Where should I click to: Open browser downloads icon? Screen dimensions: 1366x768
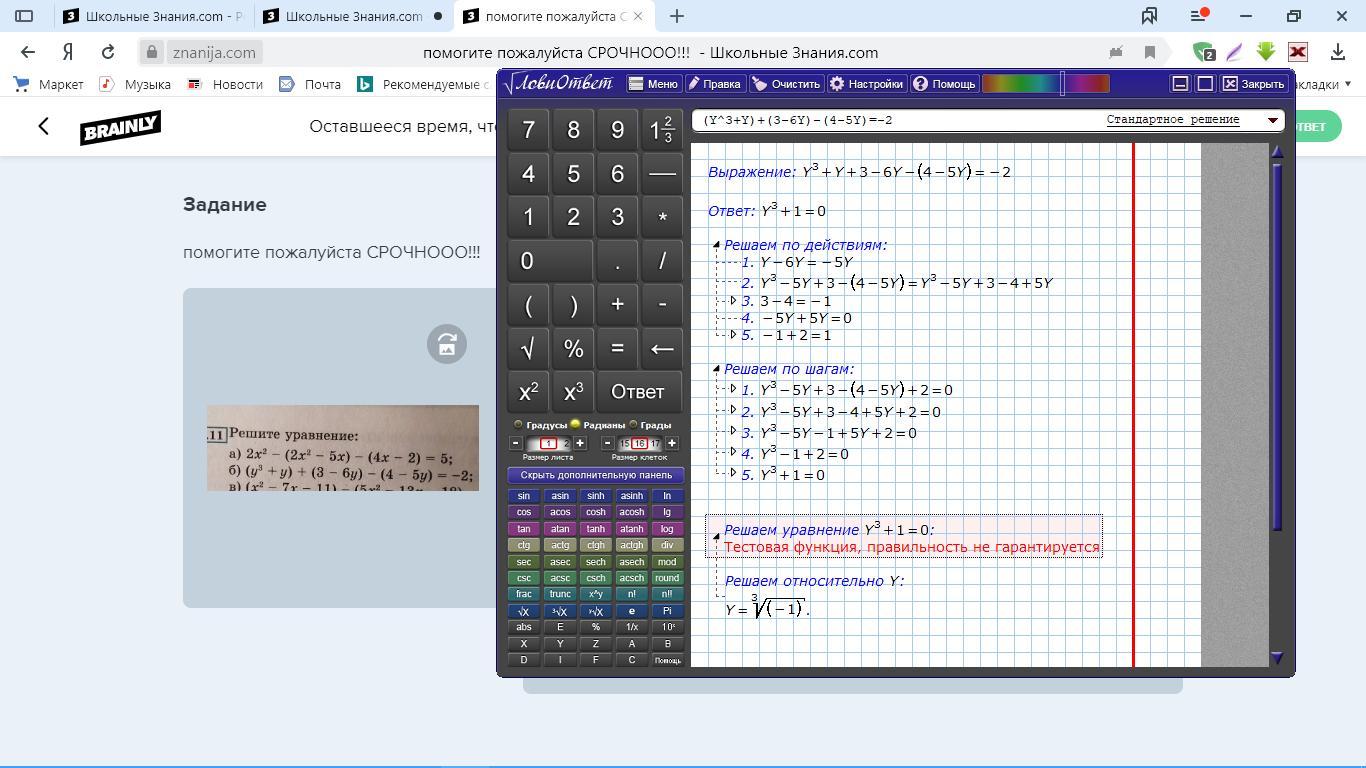1337,52
